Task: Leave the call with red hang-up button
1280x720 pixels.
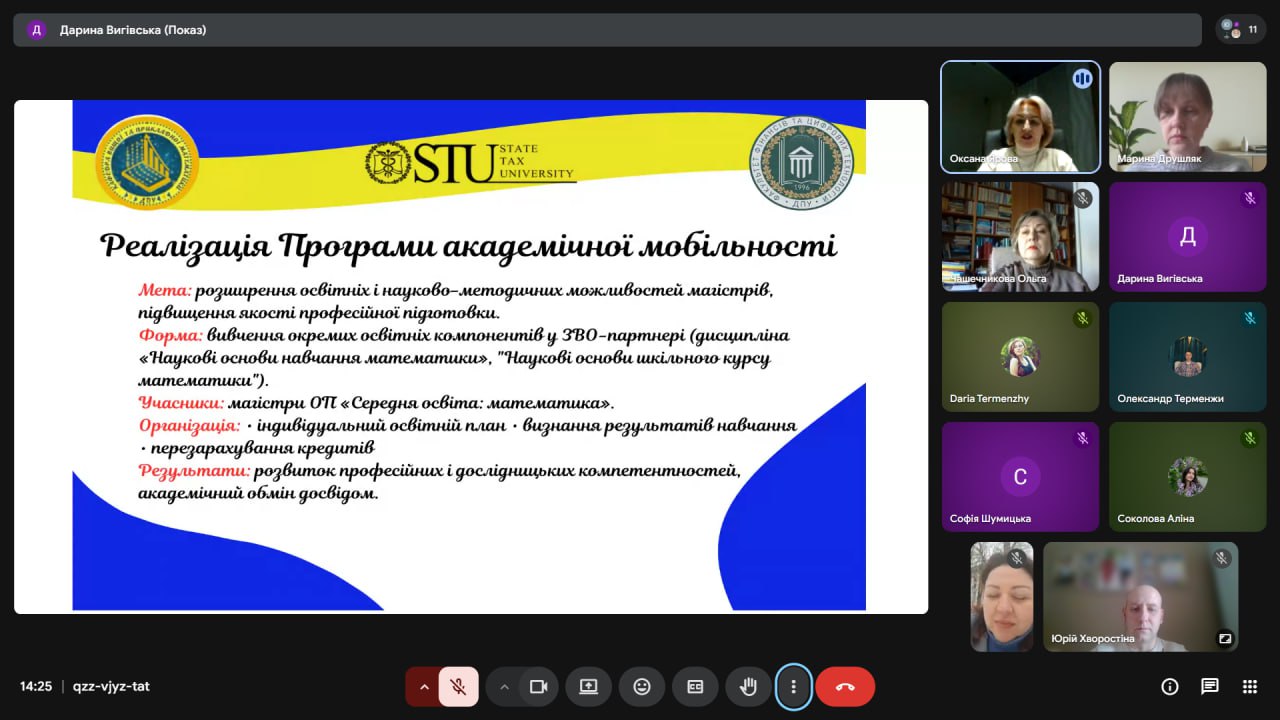Action: 845,687
